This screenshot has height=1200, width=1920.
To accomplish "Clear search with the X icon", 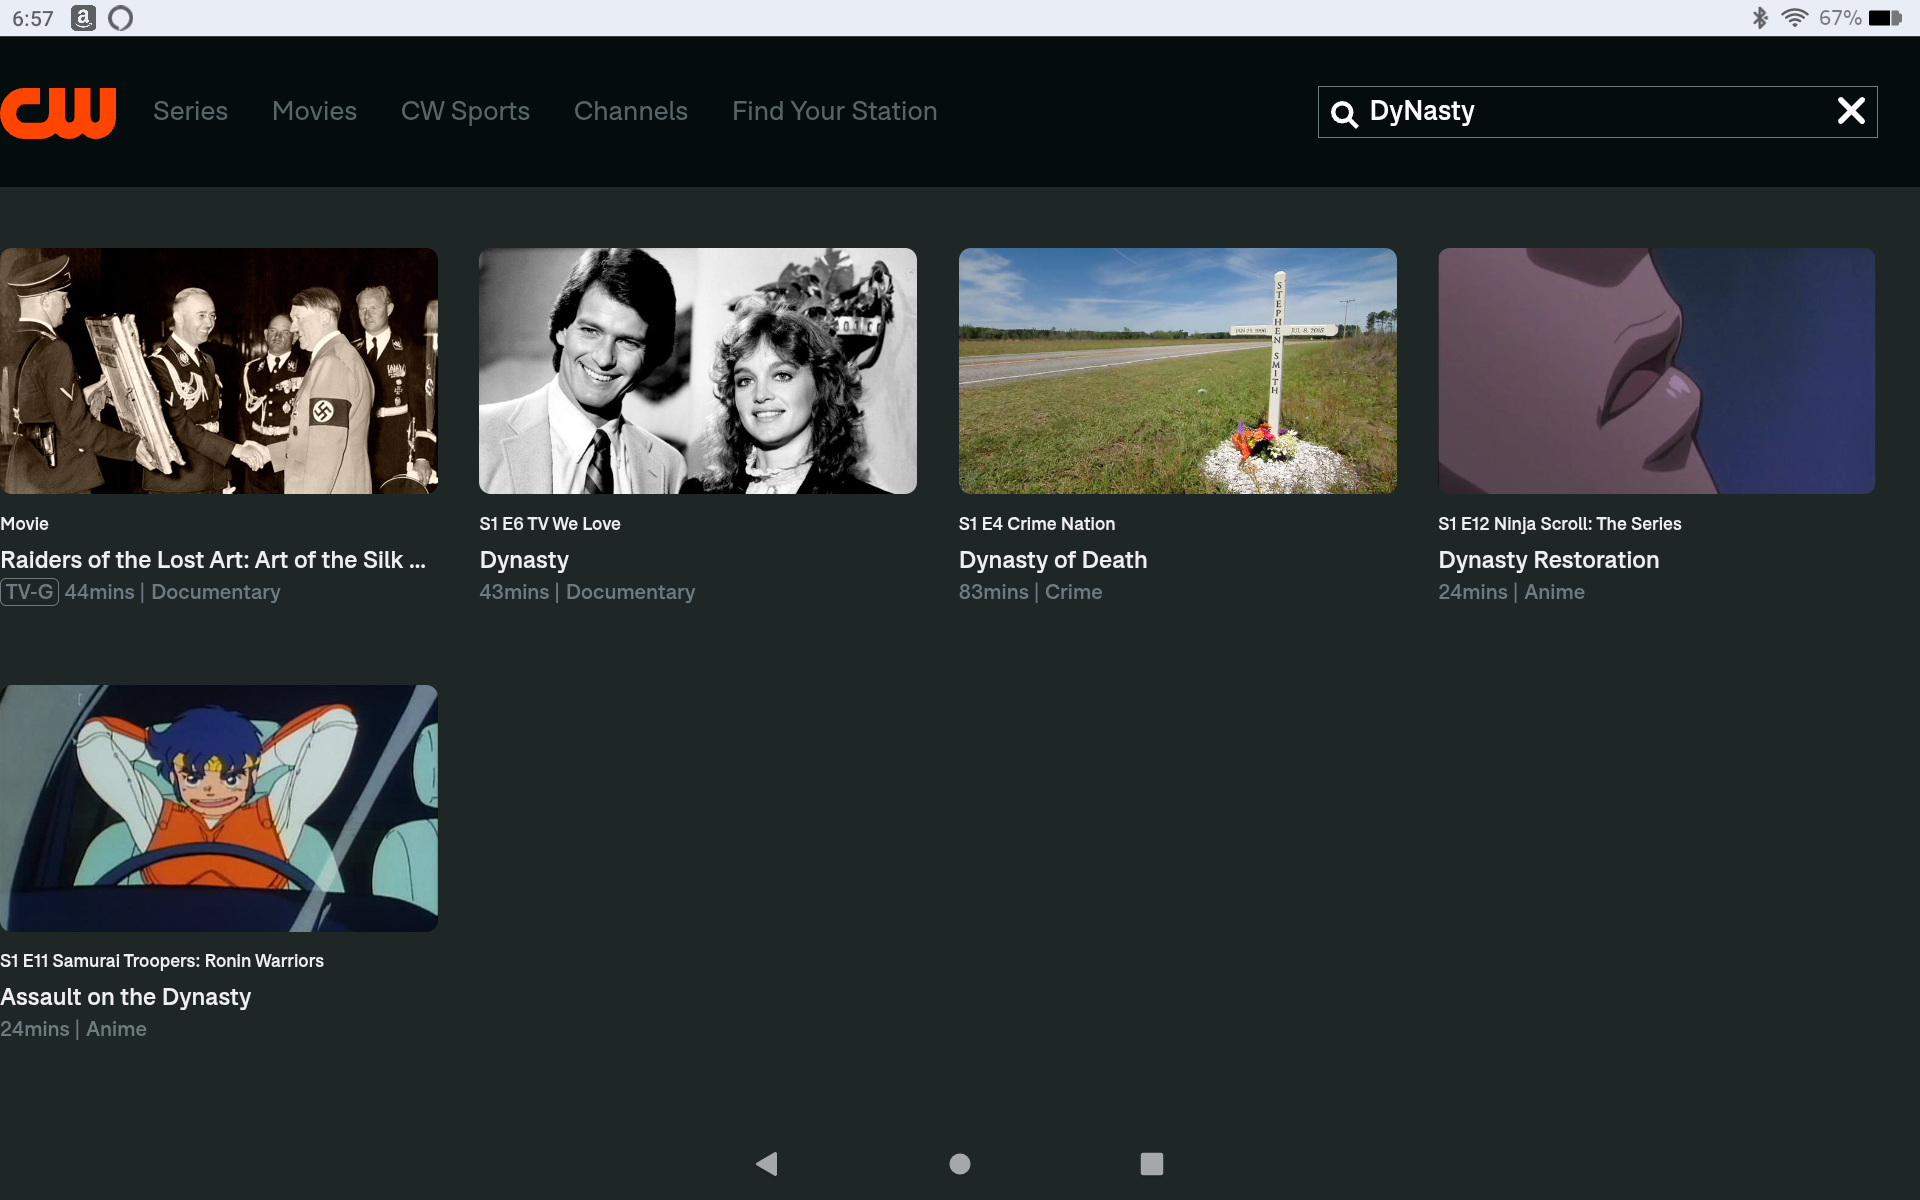I will pyautogui.click(x=1851, y=111).
